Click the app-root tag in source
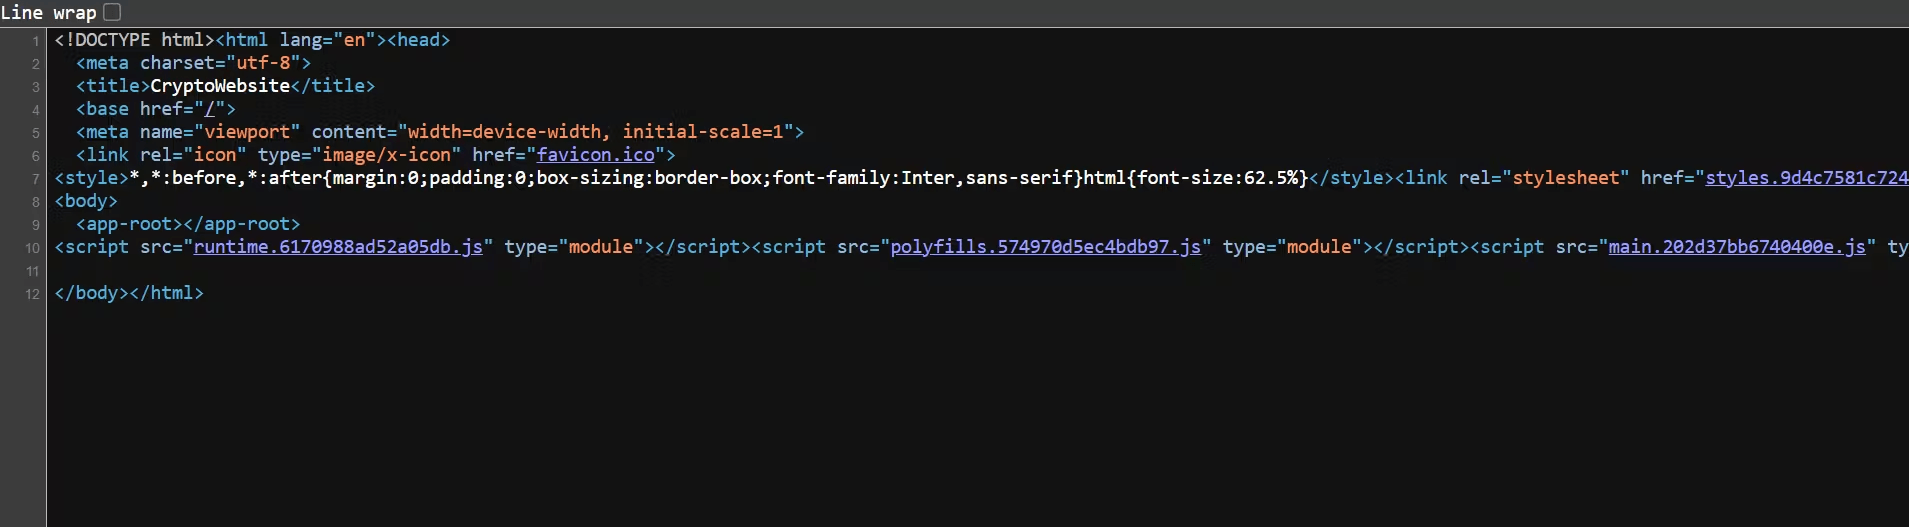The width and height of the screenshot is (1909, 527). tap(188, 224)
